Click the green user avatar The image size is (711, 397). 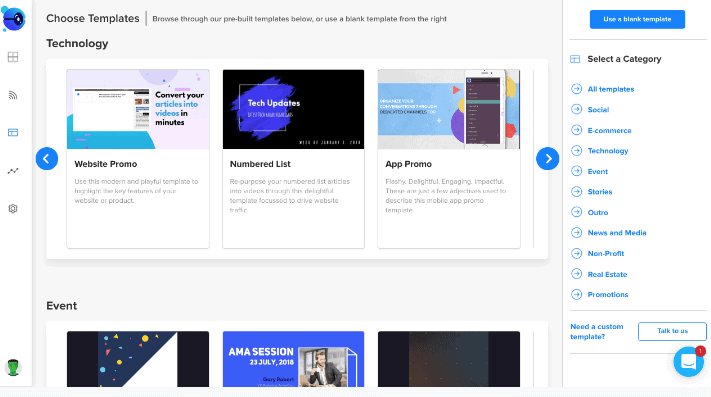pos(13,368)
